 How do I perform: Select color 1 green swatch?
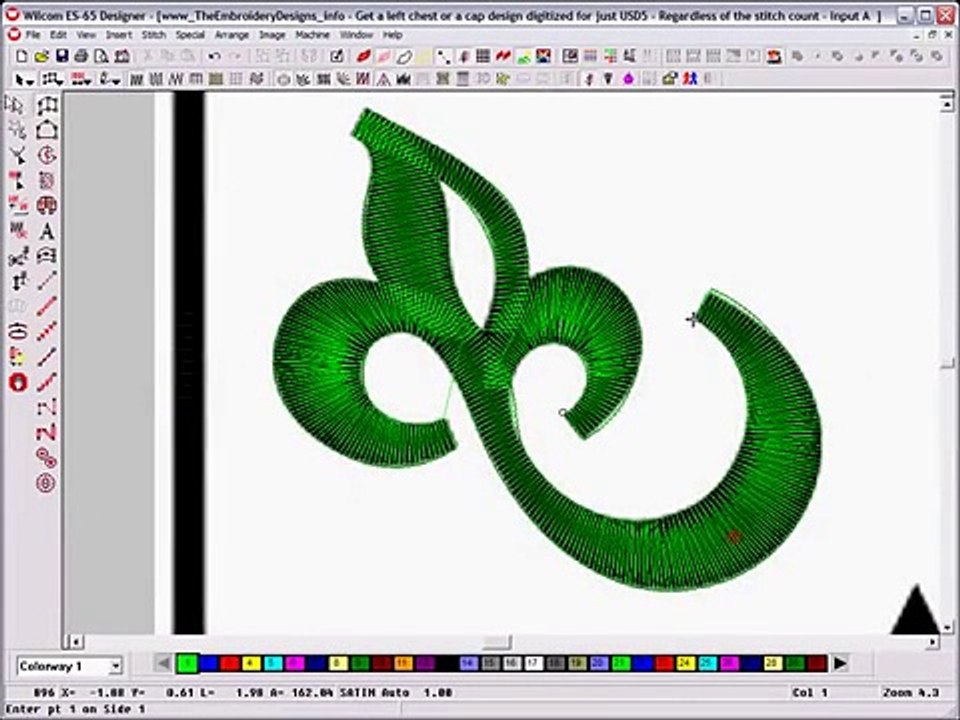pos(187,663)
